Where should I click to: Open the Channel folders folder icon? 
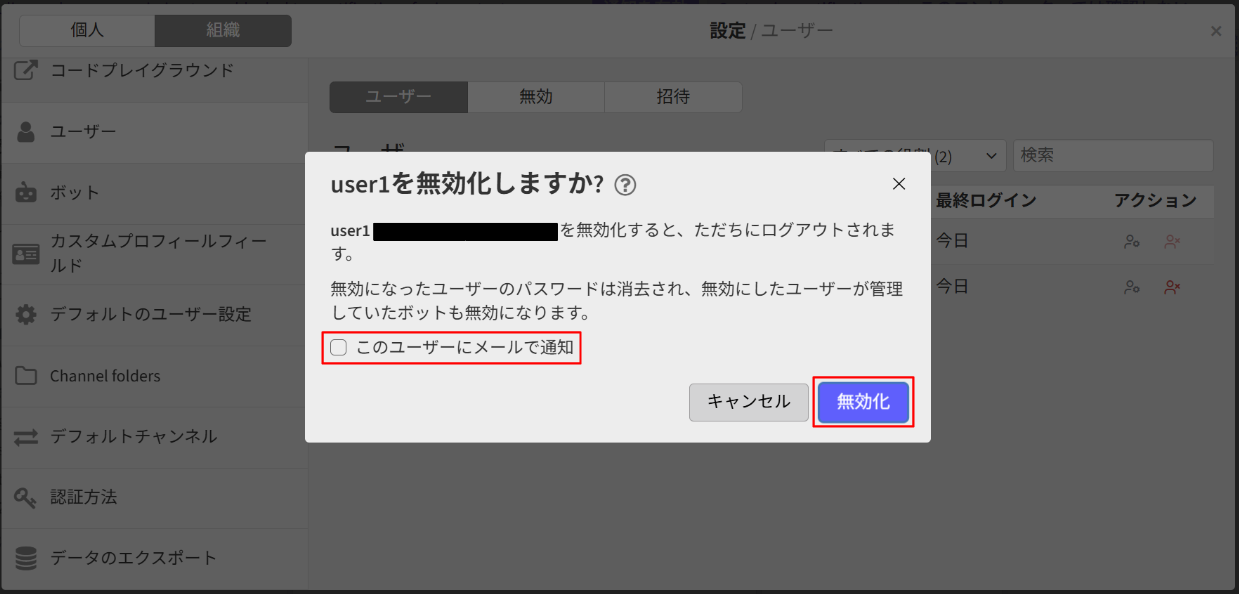[x=24, y=375]
